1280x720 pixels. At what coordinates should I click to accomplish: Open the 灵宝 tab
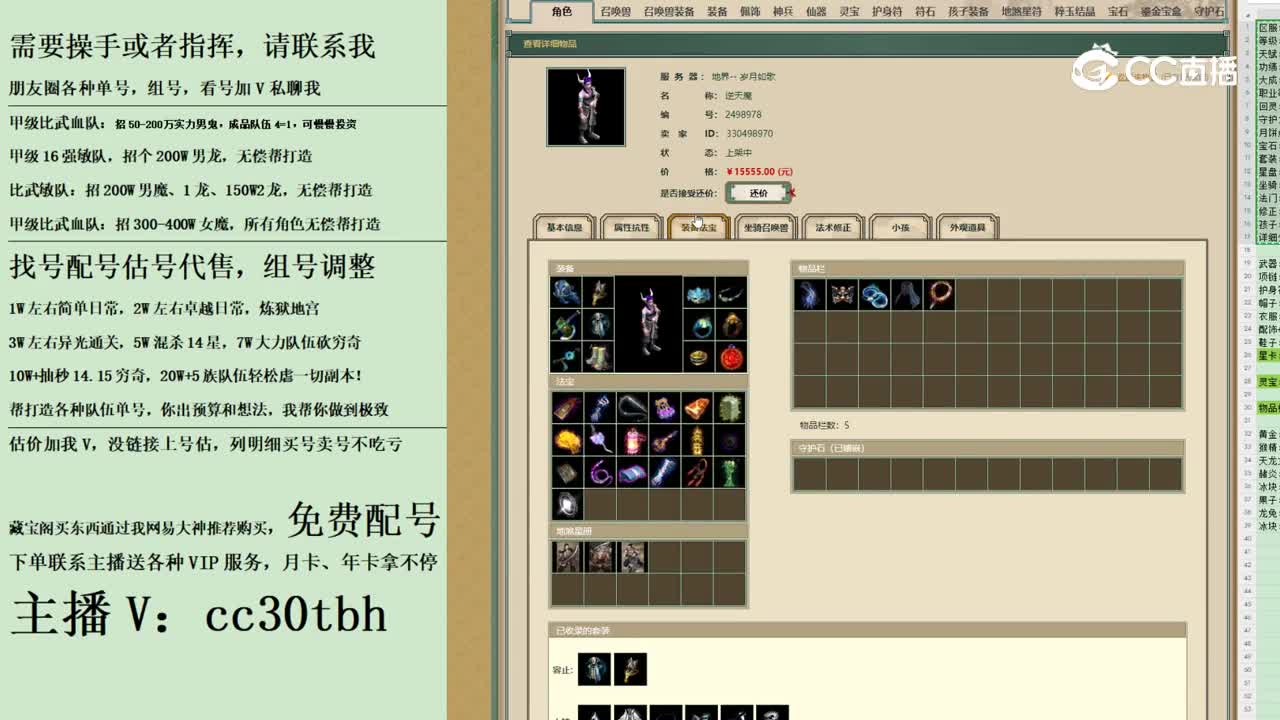[x=849, y=12]
